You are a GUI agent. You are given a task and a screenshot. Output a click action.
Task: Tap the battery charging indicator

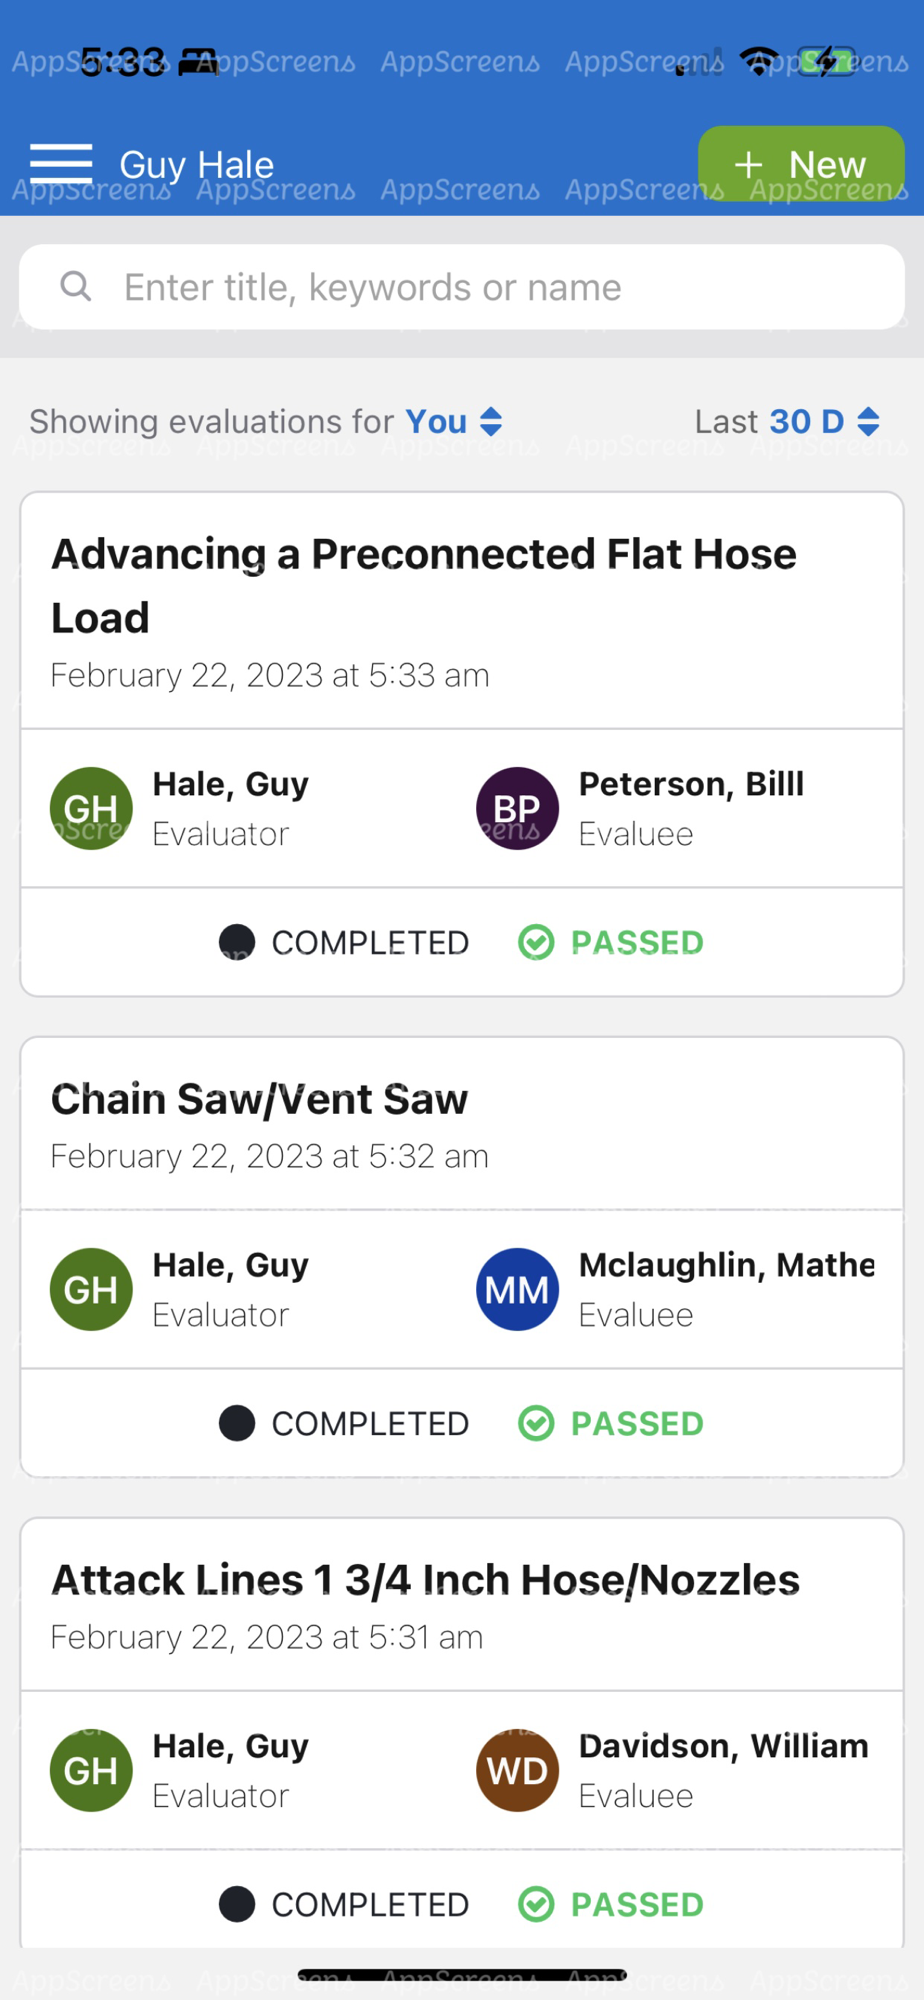827,61
